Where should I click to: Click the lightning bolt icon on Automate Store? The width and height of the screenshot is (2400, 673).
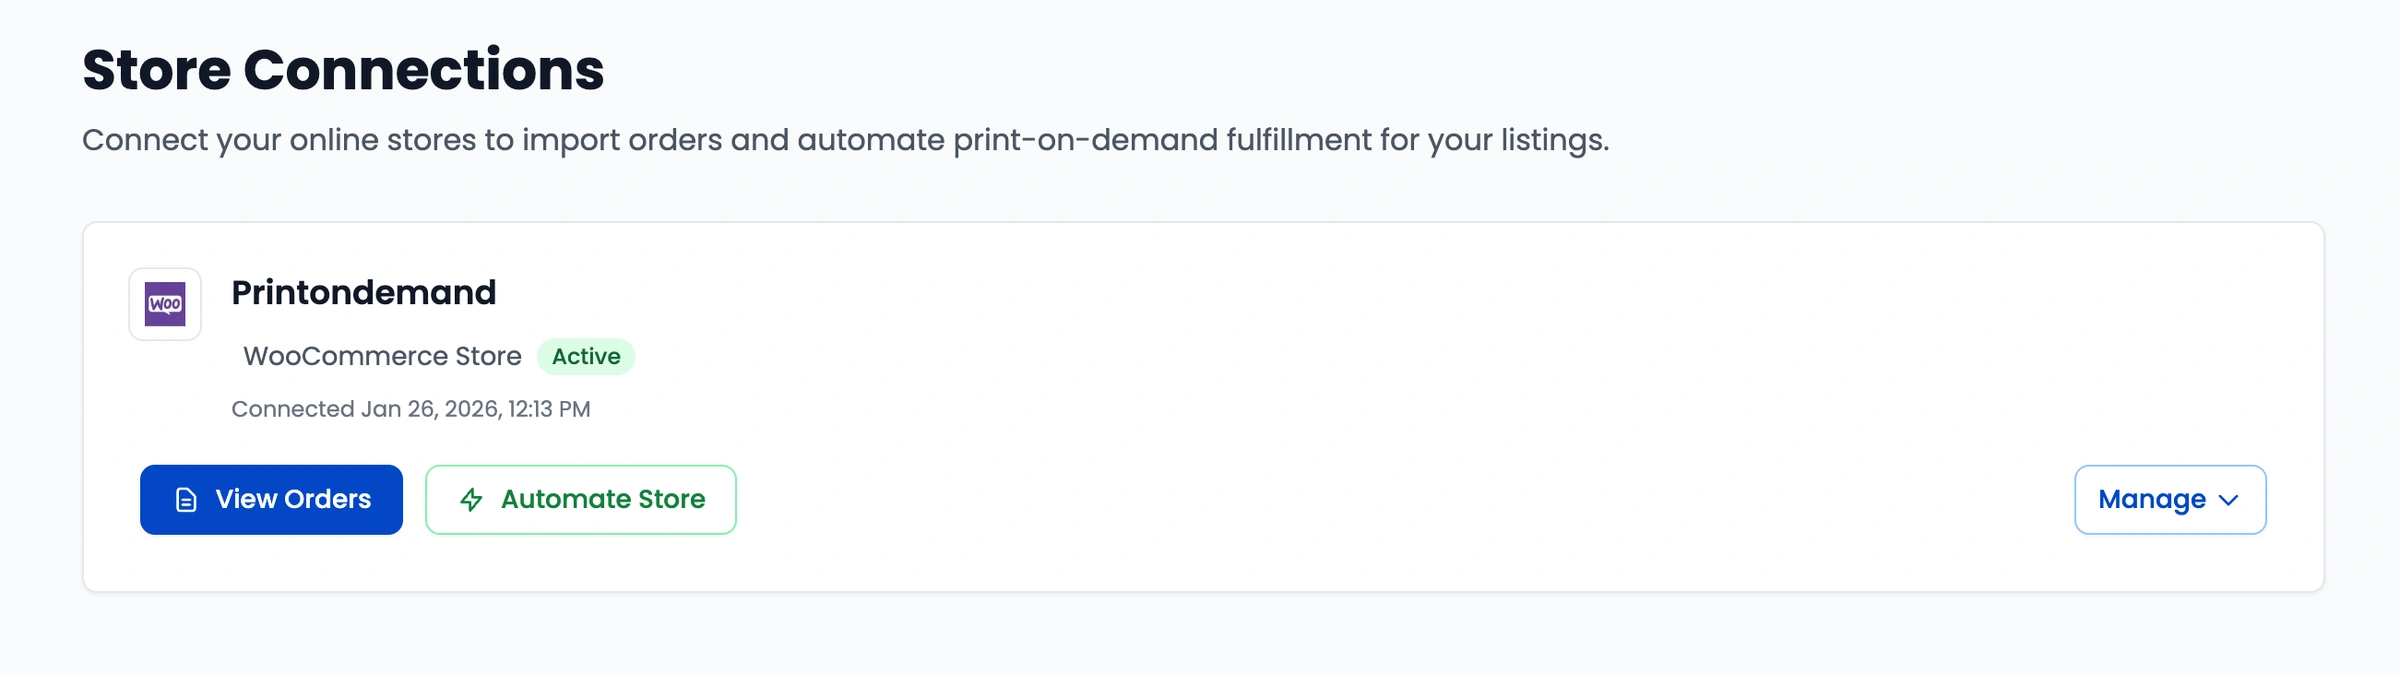(470, 499)
